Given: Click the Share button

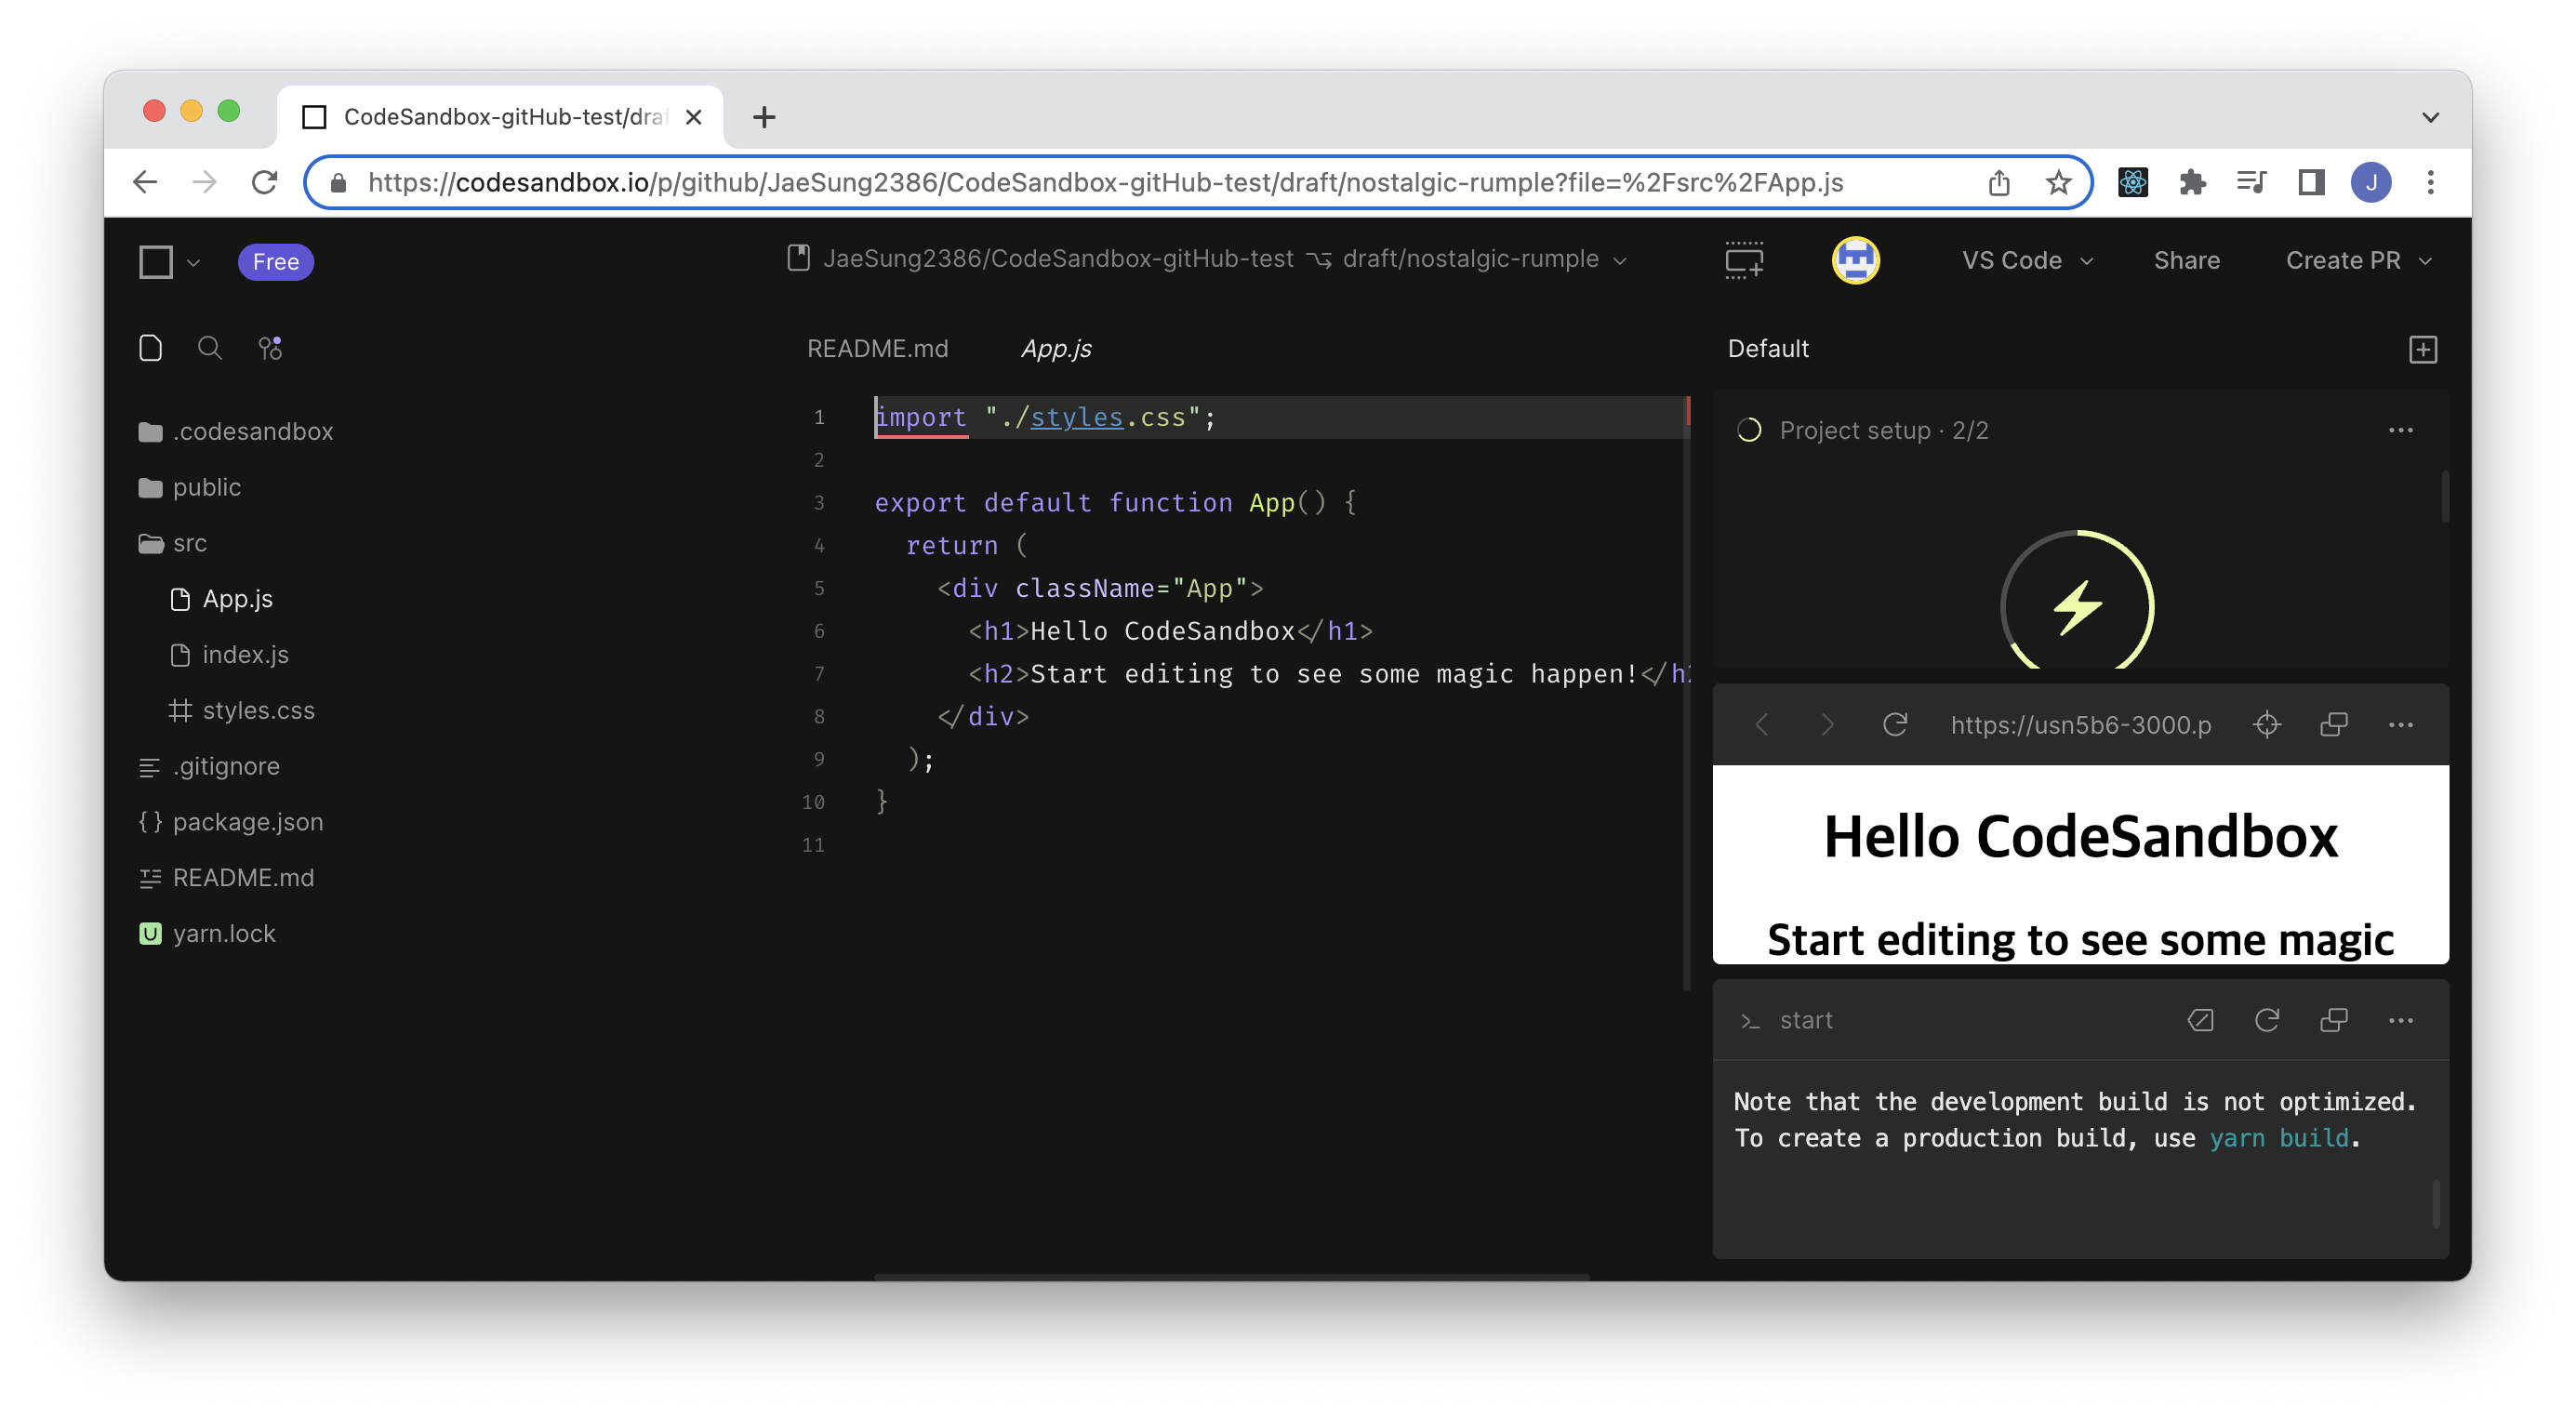Looking at the screenshot, I should tap(2186, 260).
